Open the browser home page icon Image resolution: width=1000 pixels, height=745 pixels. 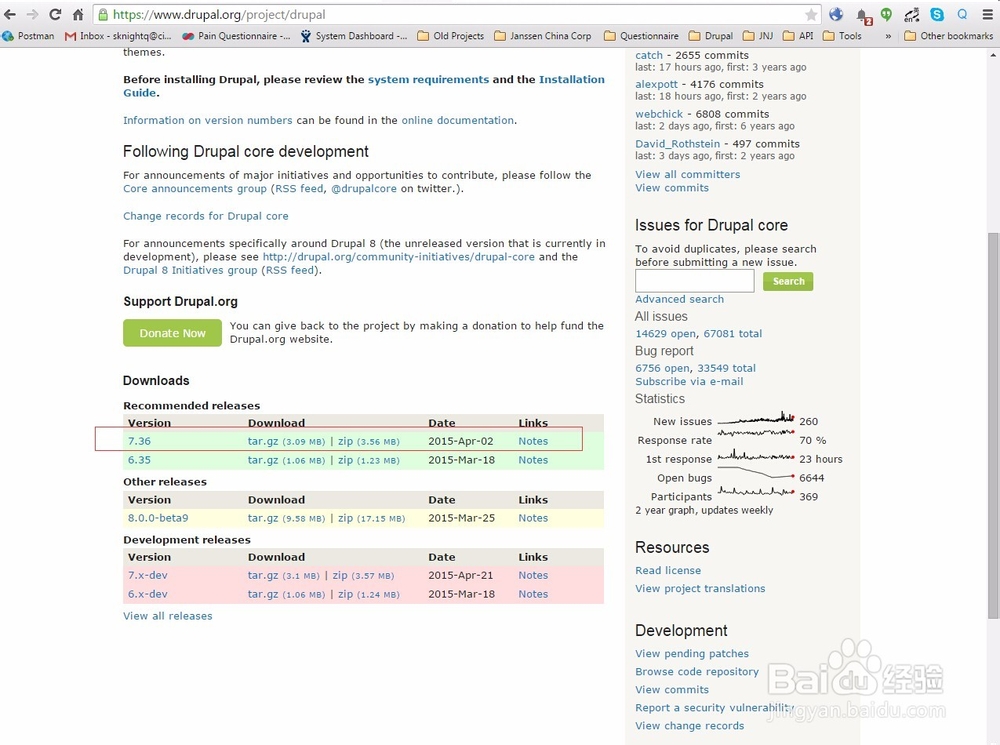[x=78, y=14]
